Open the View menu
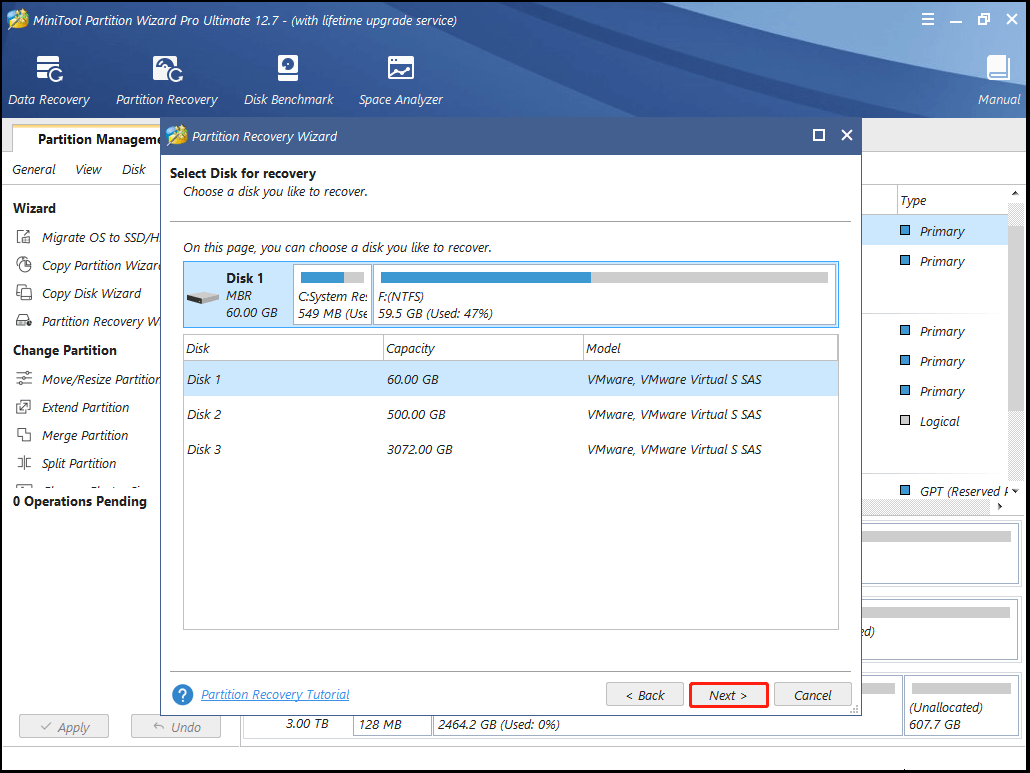 pyautogui.click(x=88, y=169)
